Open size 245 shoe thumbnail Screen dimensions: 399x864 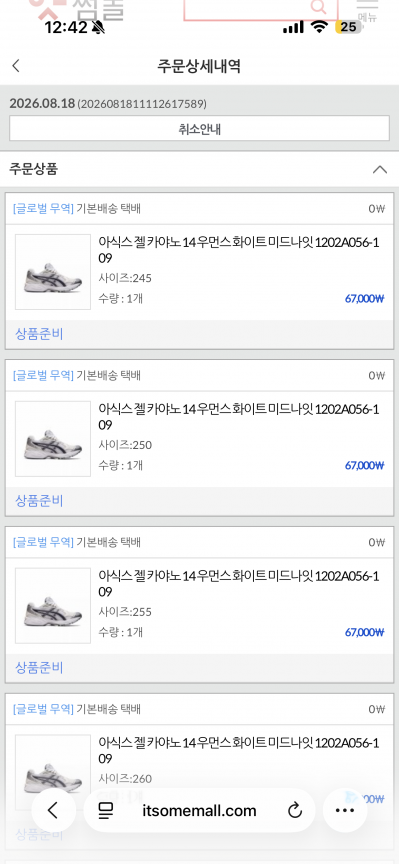click(x=53, y=272)
